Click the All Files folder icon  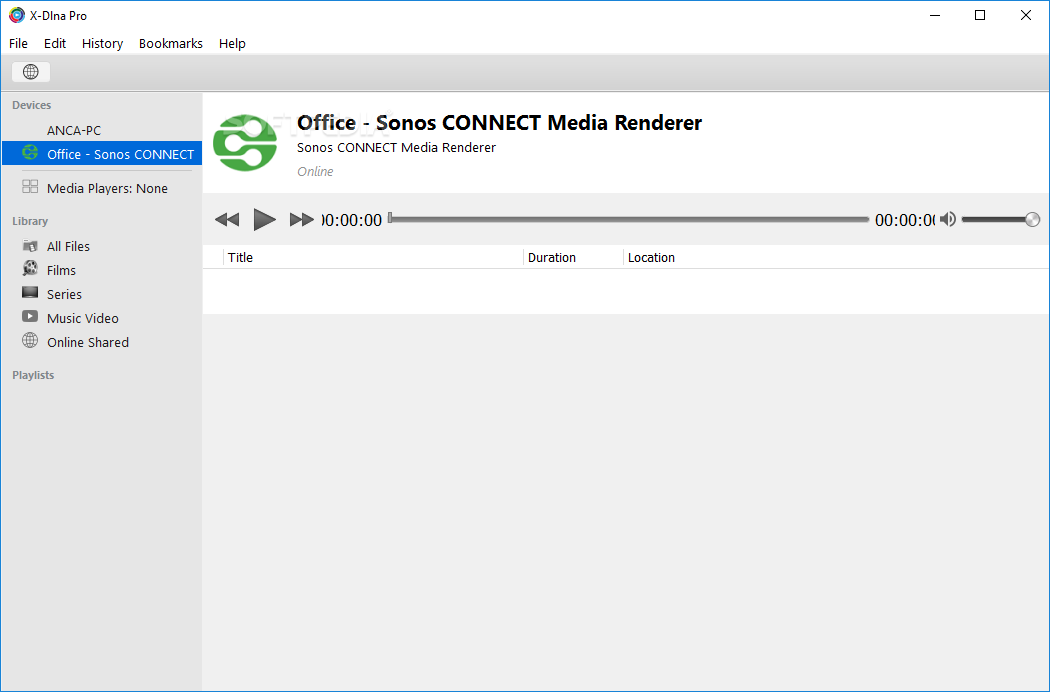coord(30,246)
